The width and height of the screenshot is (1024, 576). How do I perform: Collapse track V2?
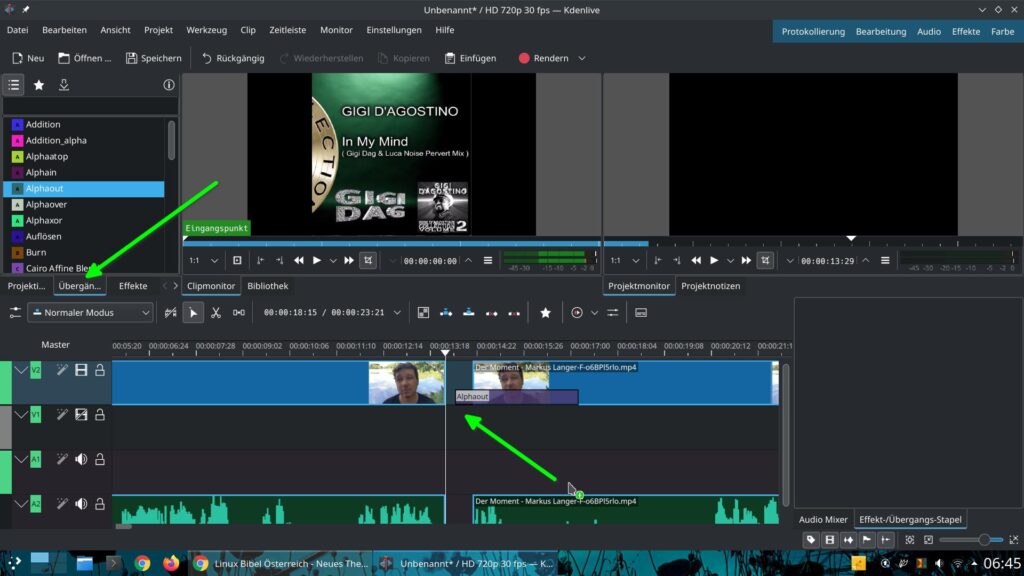(x=21, y=370)
